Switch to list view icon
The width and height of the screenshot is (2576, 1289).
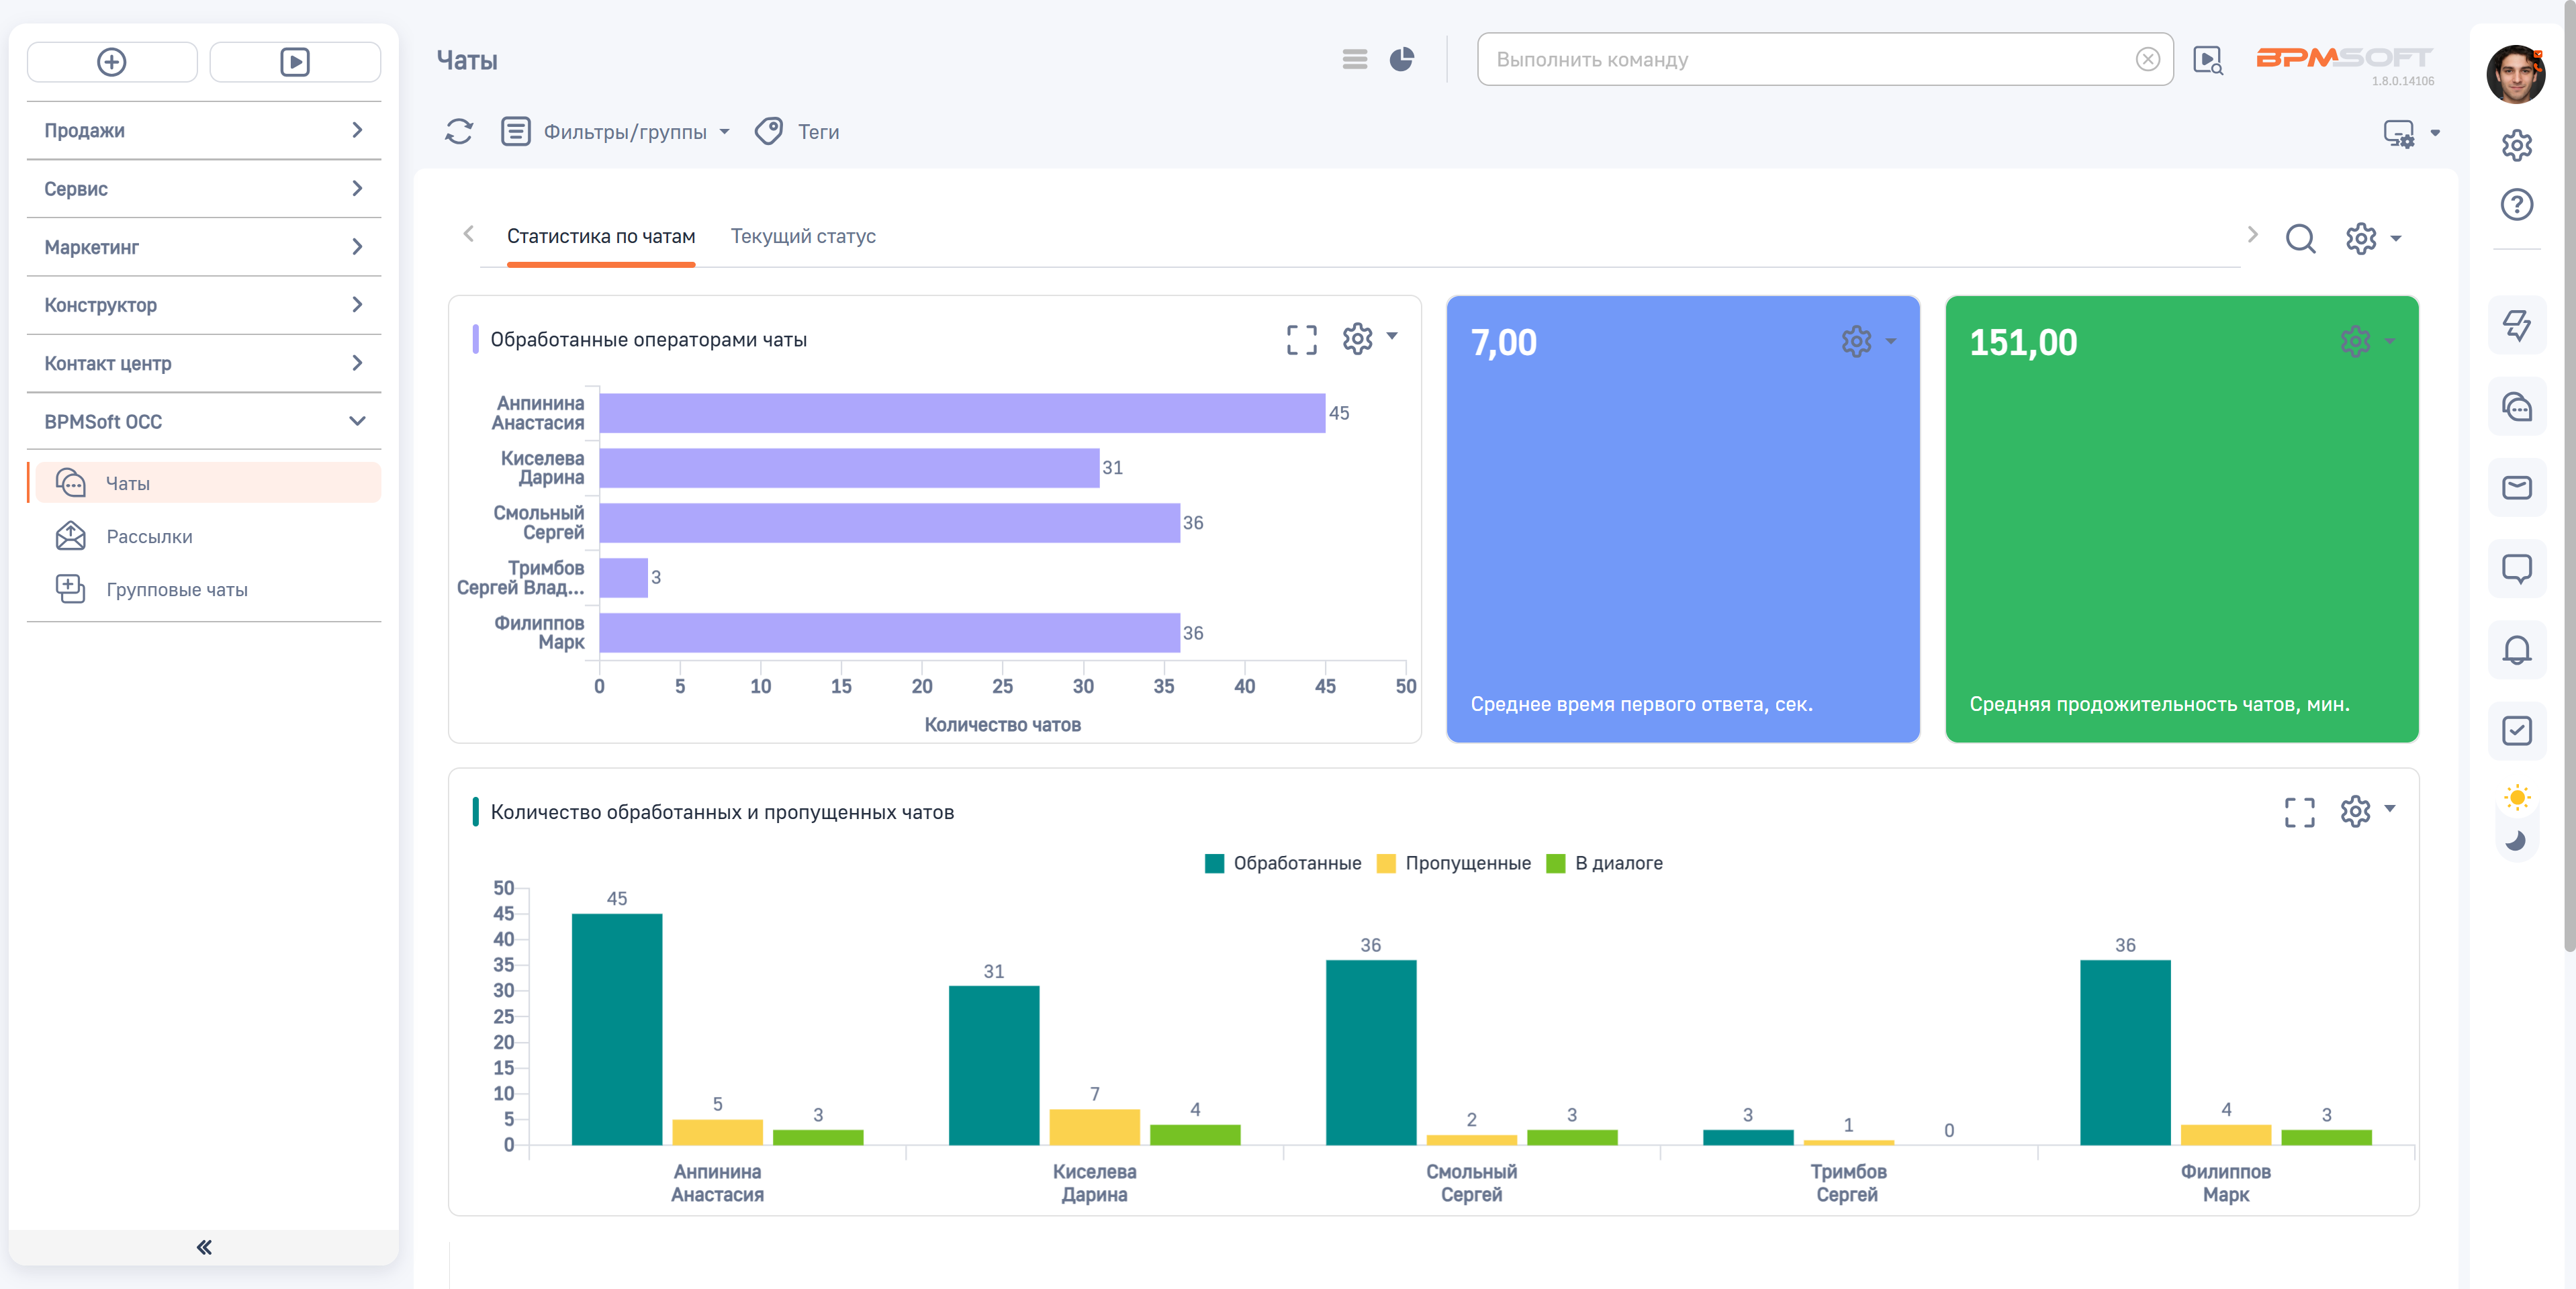pos(1354,60)
